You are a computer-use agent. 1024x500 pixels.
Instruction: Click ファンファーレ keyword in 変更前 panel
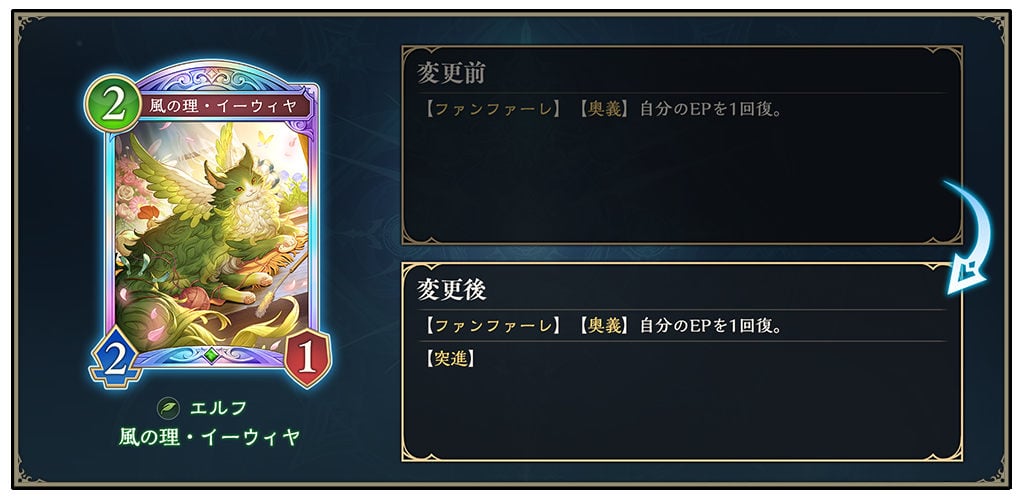coord(492,108)
